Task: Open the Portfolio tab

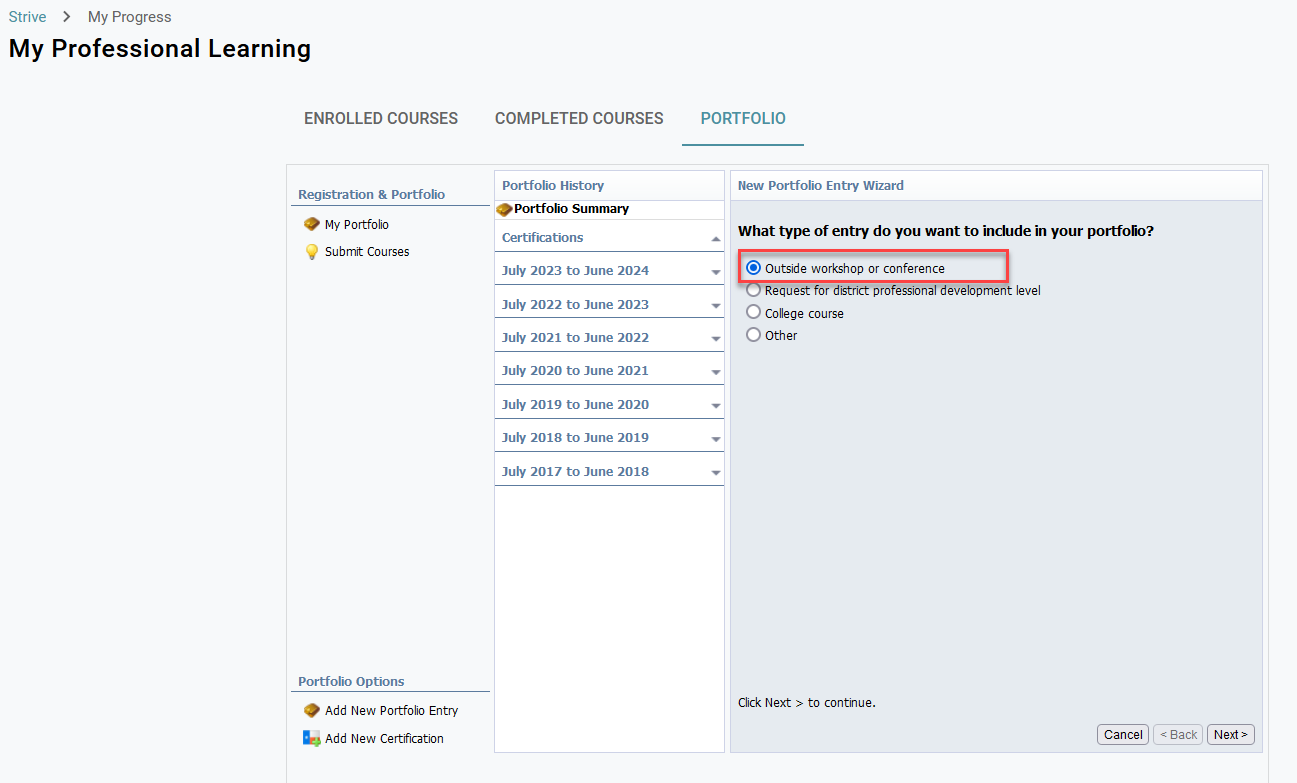Action: pyautogui.click(x=743, y=119)
